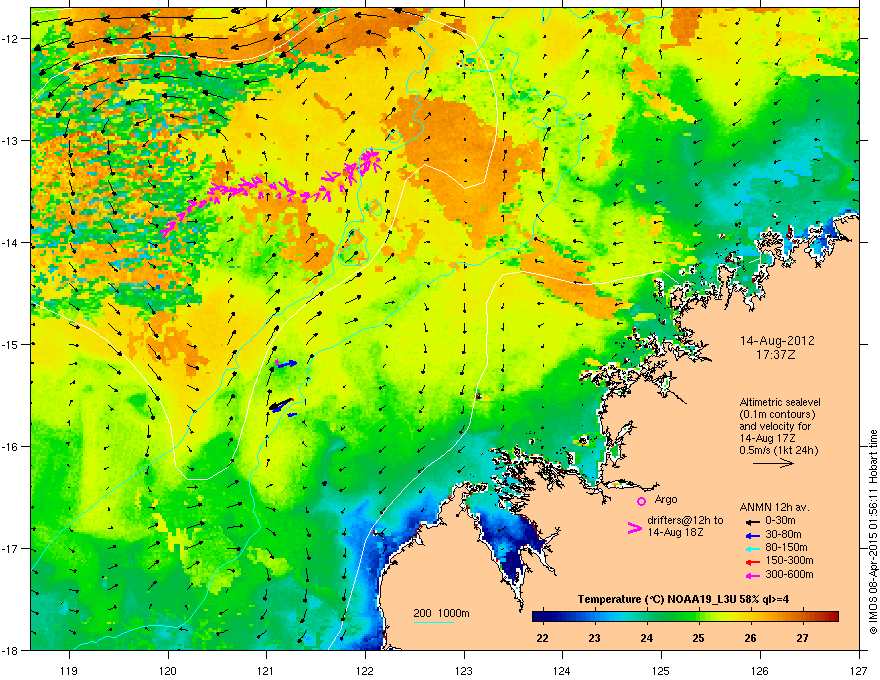Click the cyan isobath legend line under 200 1000m

(x=433, y=622)
